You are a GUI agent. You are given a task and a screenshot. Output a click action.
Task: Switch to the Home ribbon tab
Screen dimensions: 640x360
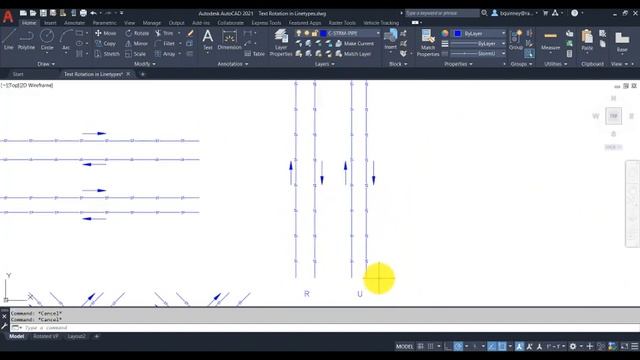tap(29, 23)
